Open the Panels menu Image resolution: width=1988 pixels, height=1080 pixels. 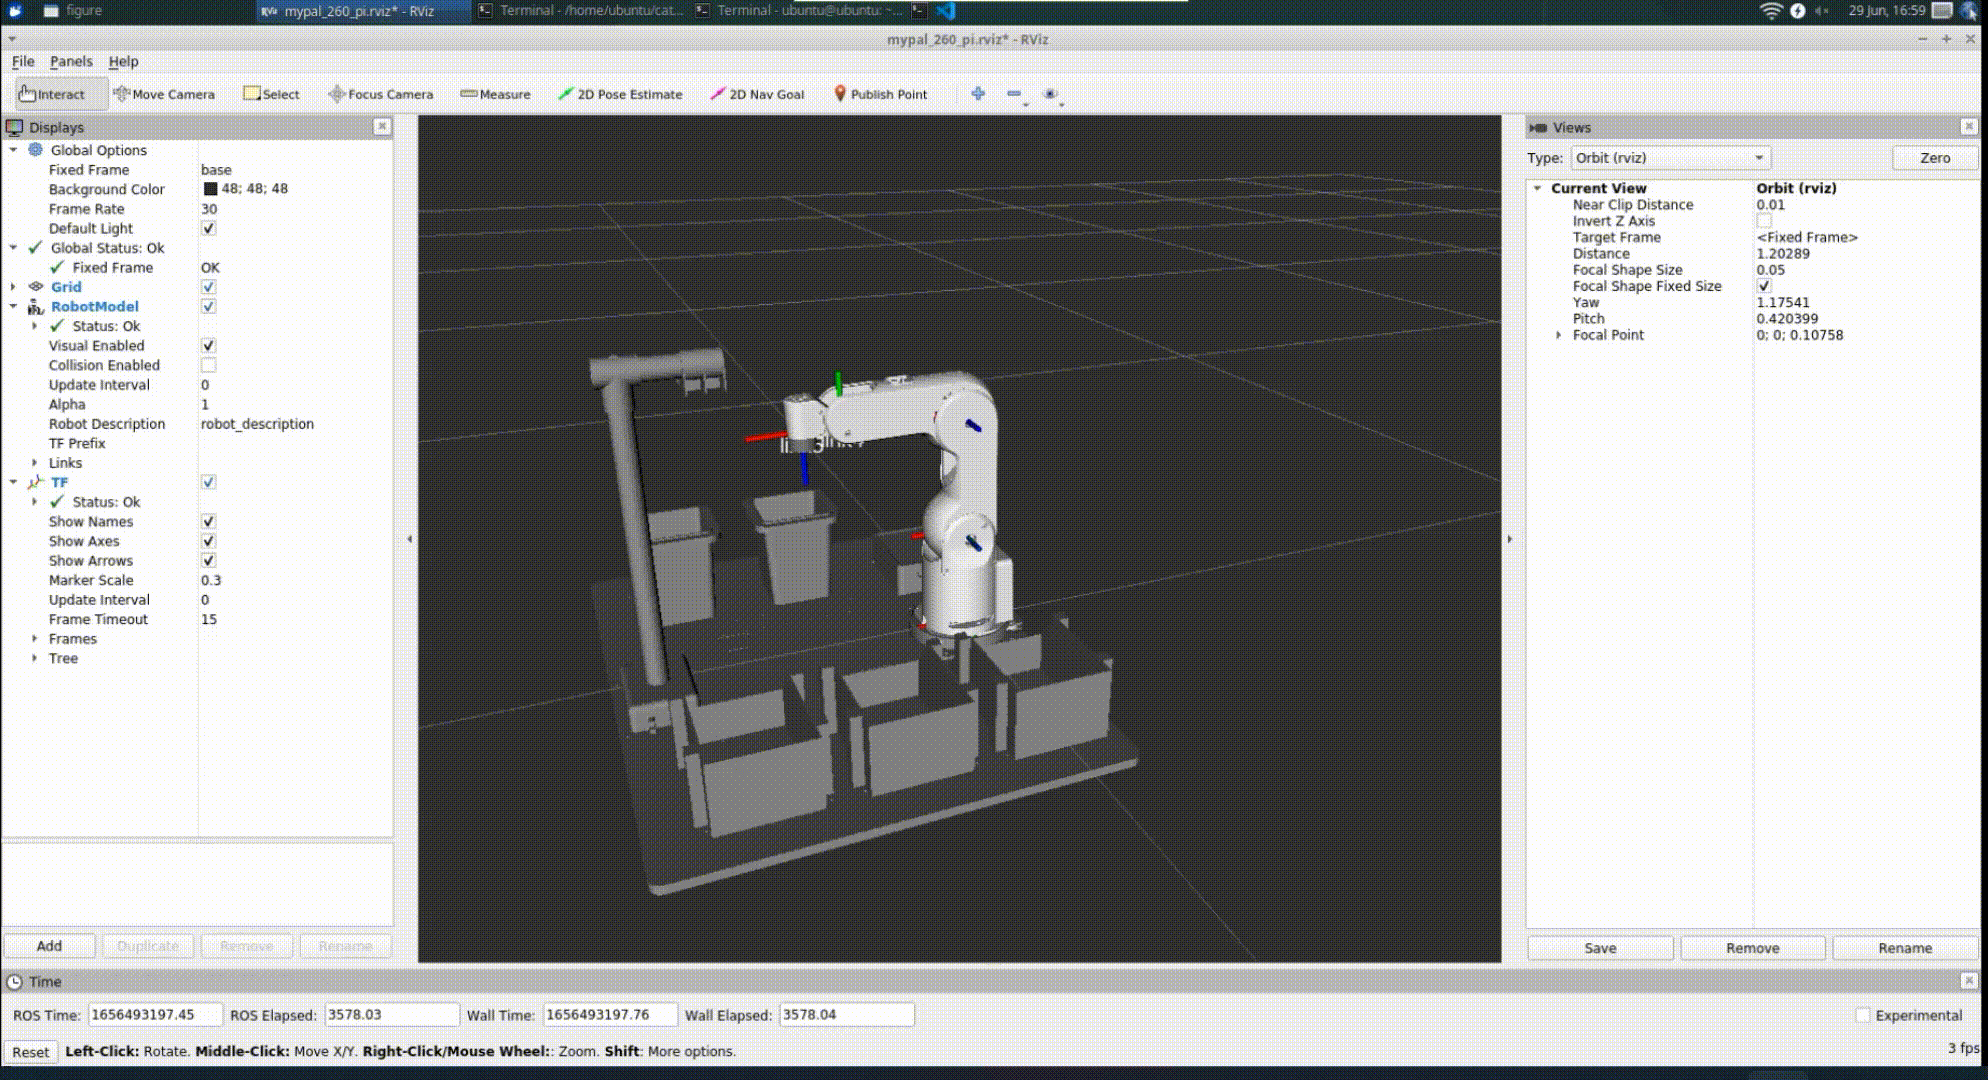pyautogui.click(x=70, y=61)
